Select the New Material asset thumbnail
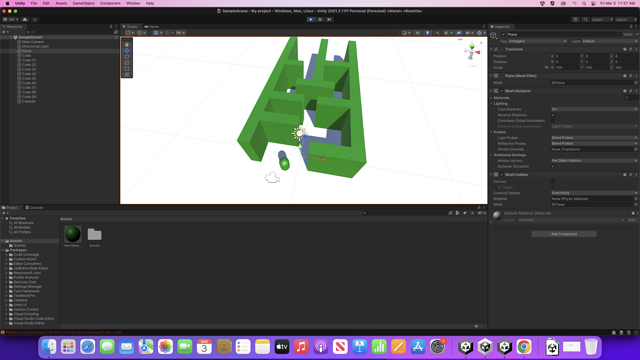The height and width of the screenshot is (360, 640). tap(73, 234)
